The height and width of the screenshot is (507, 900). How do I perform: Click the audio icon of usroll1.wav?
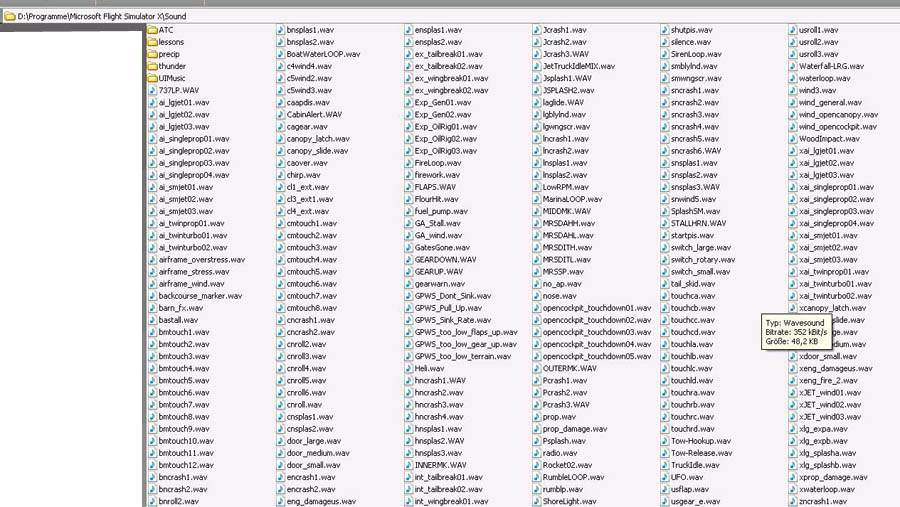coord(792,30)
